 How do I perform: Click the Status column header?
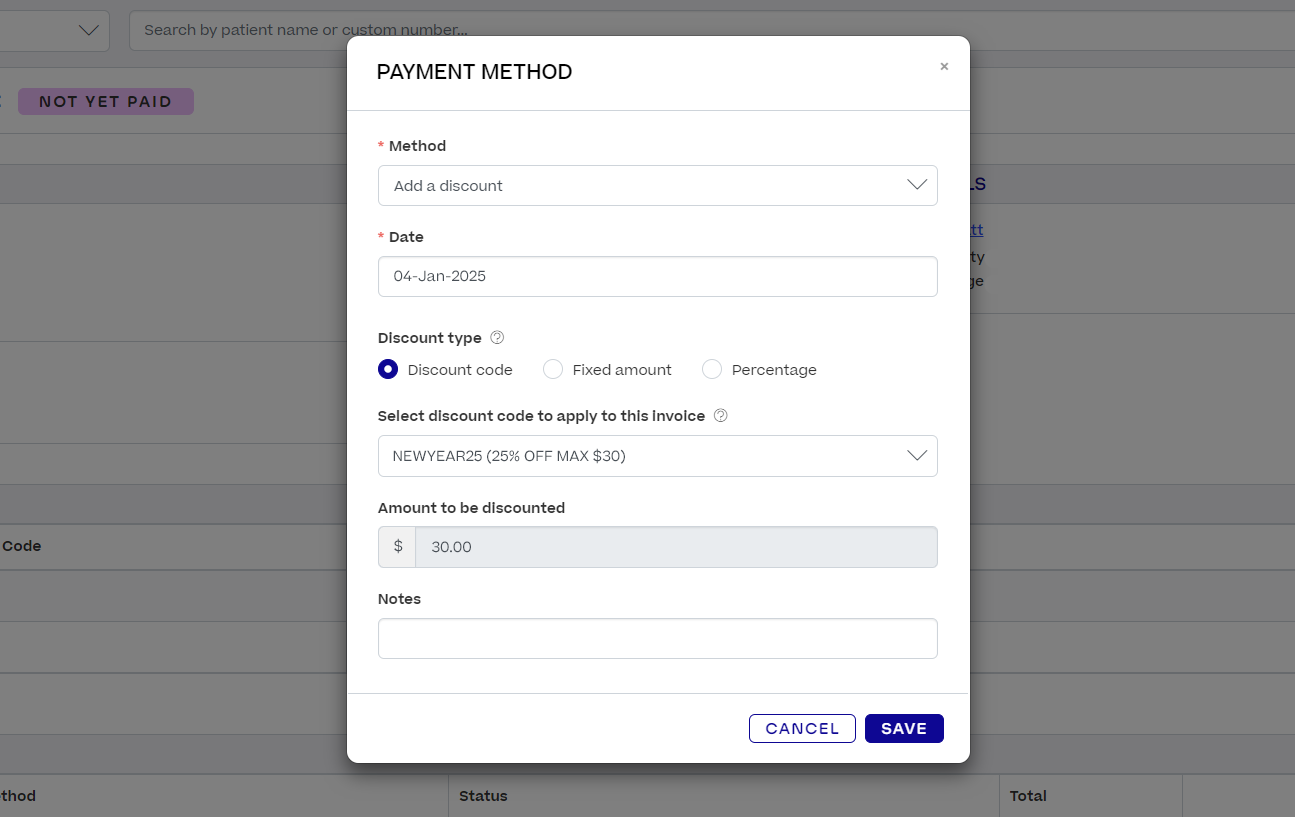(483, 795)
